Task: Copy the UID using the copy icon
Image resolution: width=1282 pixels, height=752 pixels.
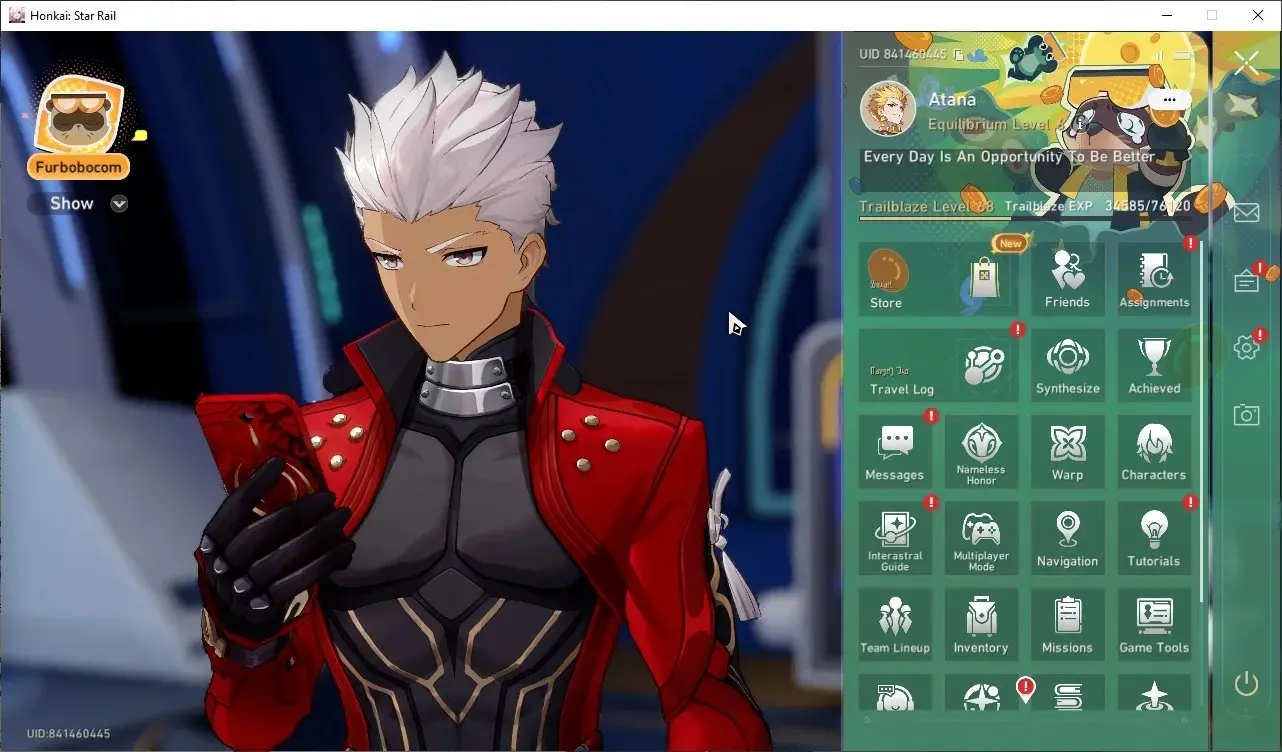Action: tap(959, 55)
